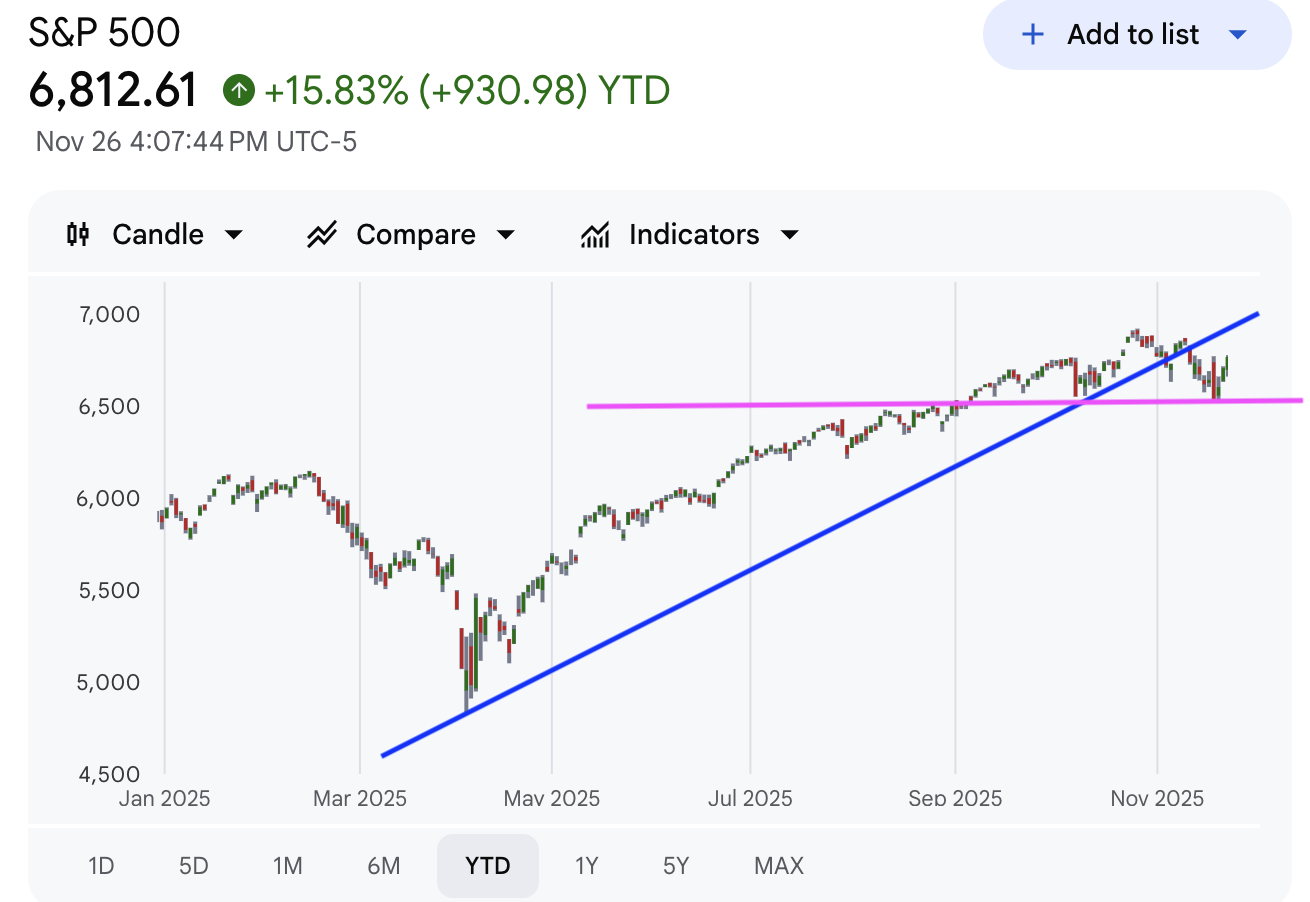Switch to the 1D time range

(x=100, y=865)
